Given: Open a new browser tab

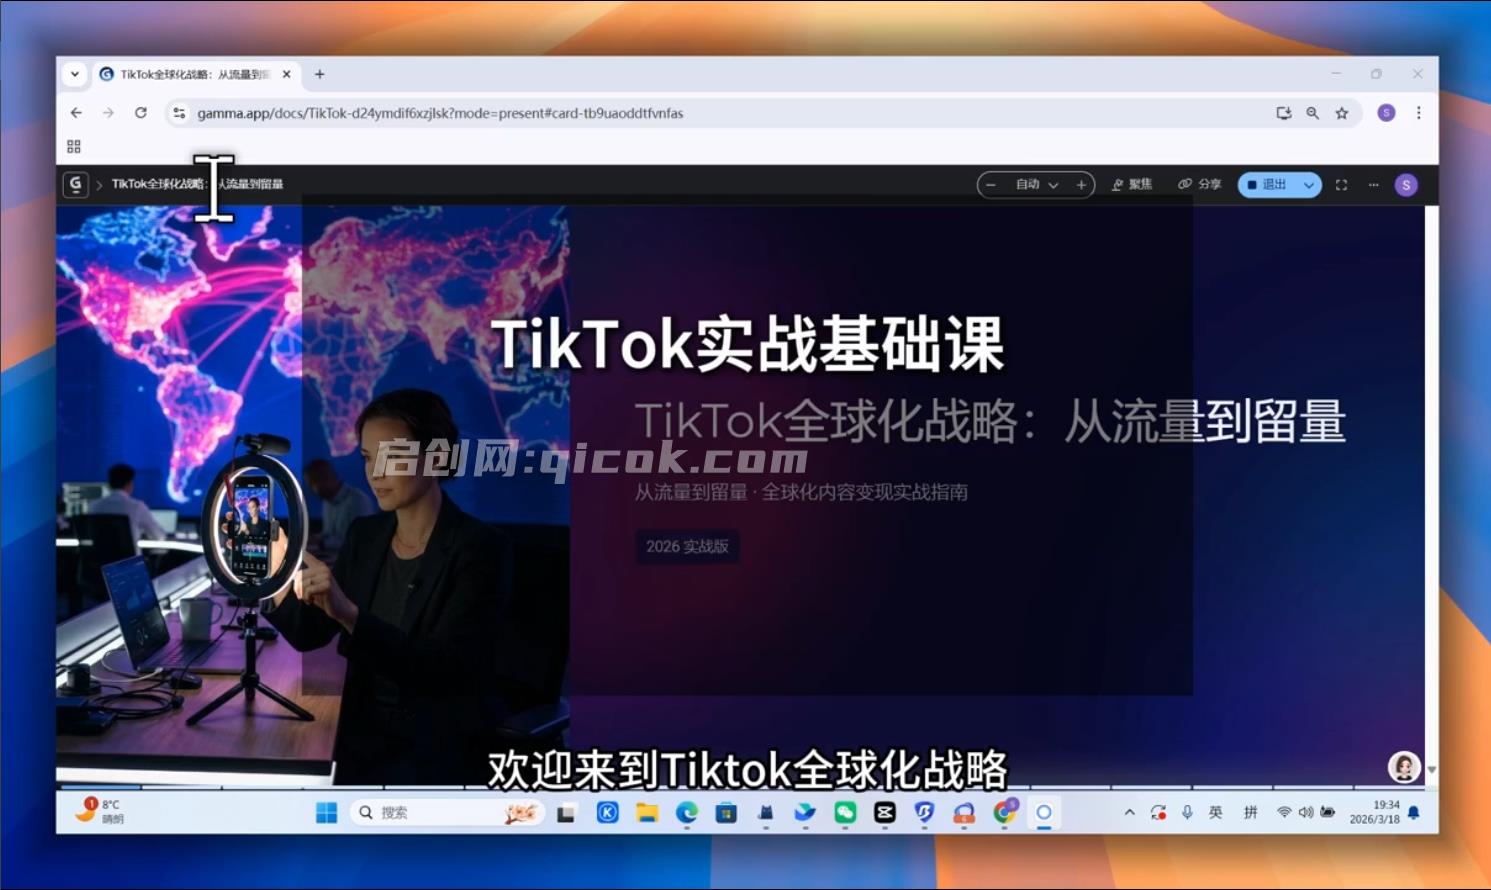Looking at the screenshot, I should (x=320, y=74).
